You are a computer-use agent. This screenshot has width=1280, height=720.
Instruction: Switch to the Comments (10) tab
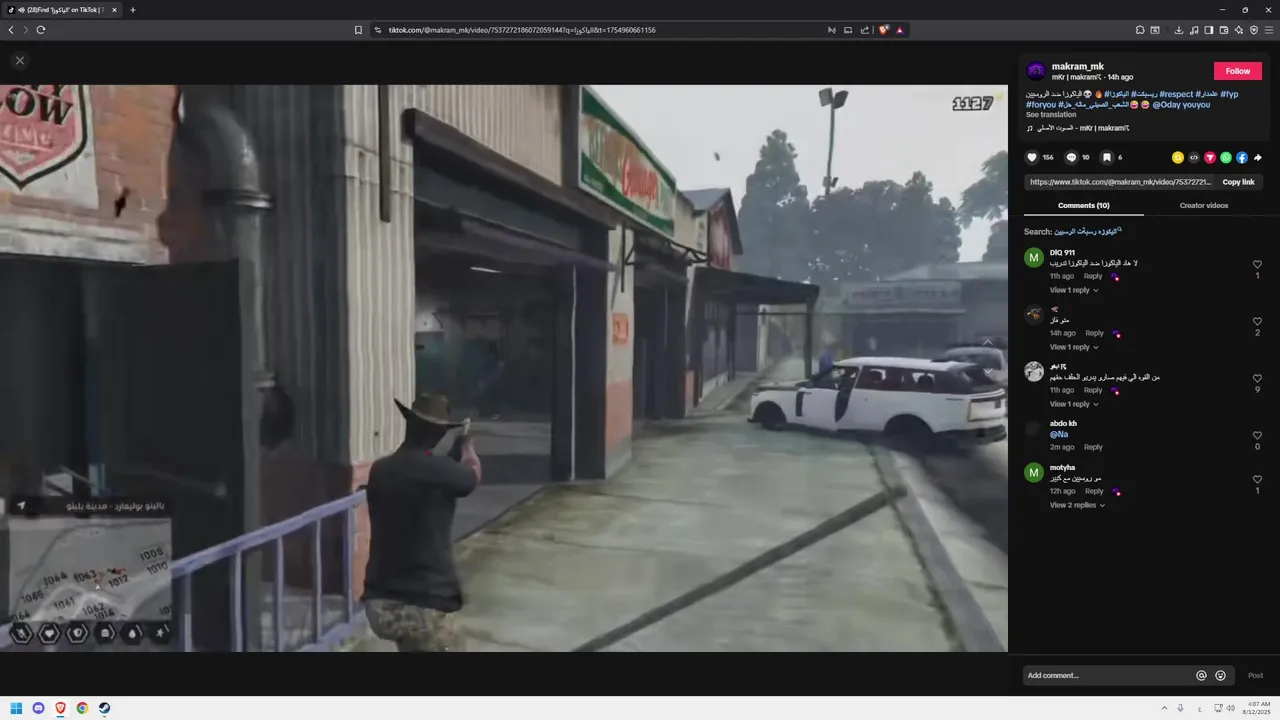click(1084, 205)
